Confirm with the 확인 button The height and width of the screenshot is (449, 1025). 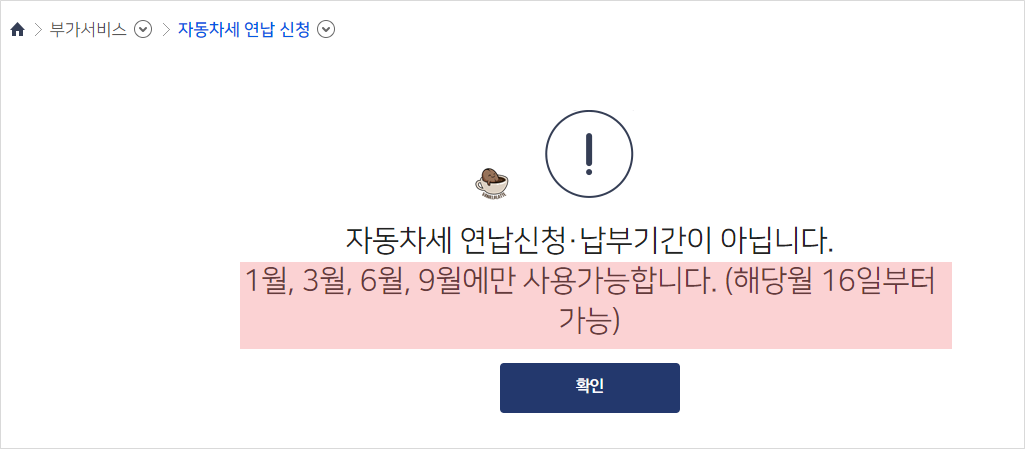[x=590, y=388]
